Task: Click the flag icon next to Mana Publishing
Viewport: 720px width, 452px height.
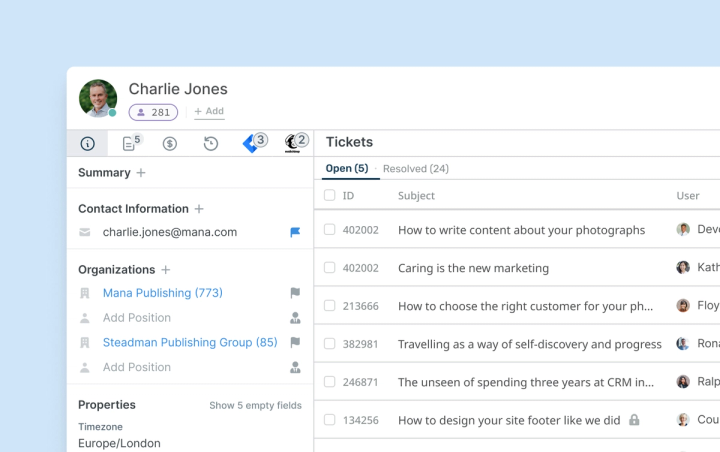Action: pos(295,293)
